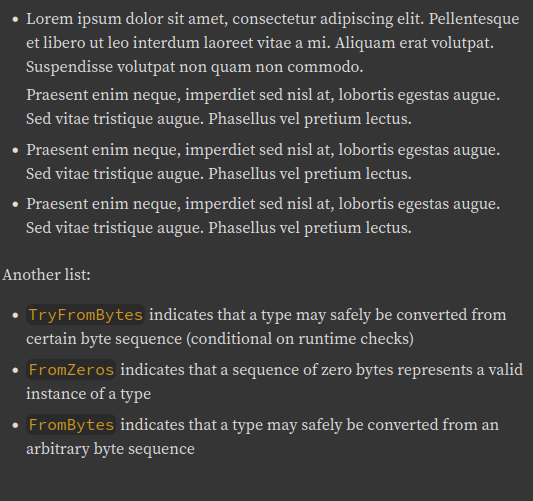The image size is (533, 501).
Task: Click the FromZeros code span
Action: point(71,370)
